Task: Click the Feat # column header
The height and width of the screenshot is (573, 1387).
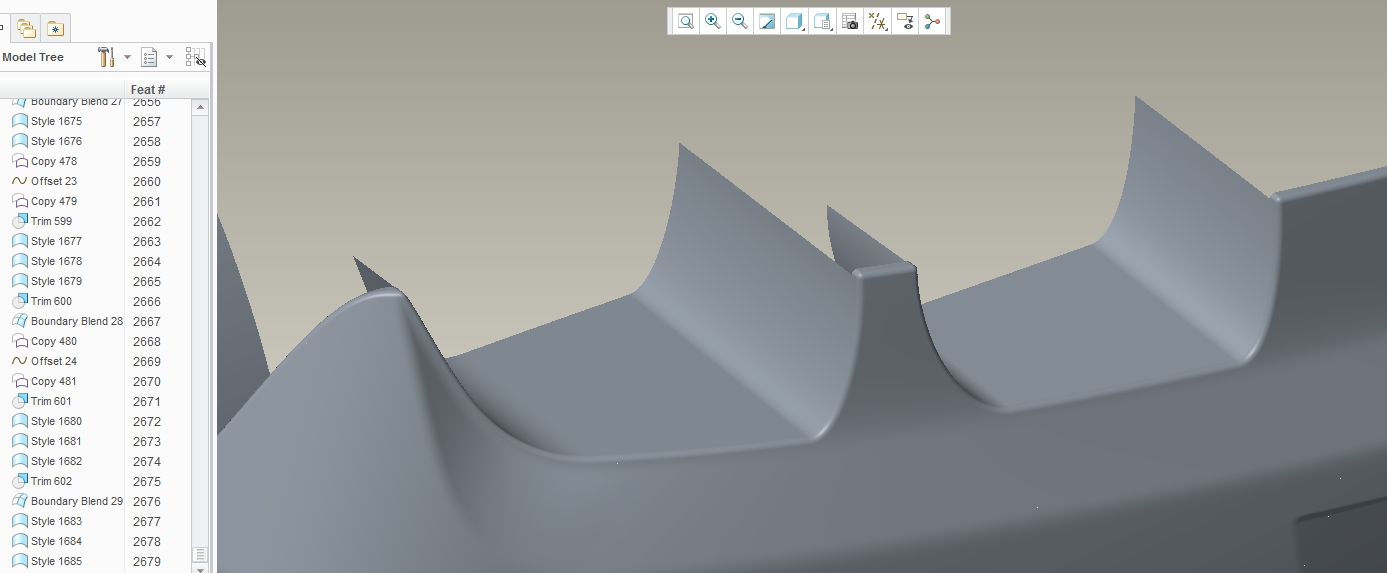Action: coord(148,90)
